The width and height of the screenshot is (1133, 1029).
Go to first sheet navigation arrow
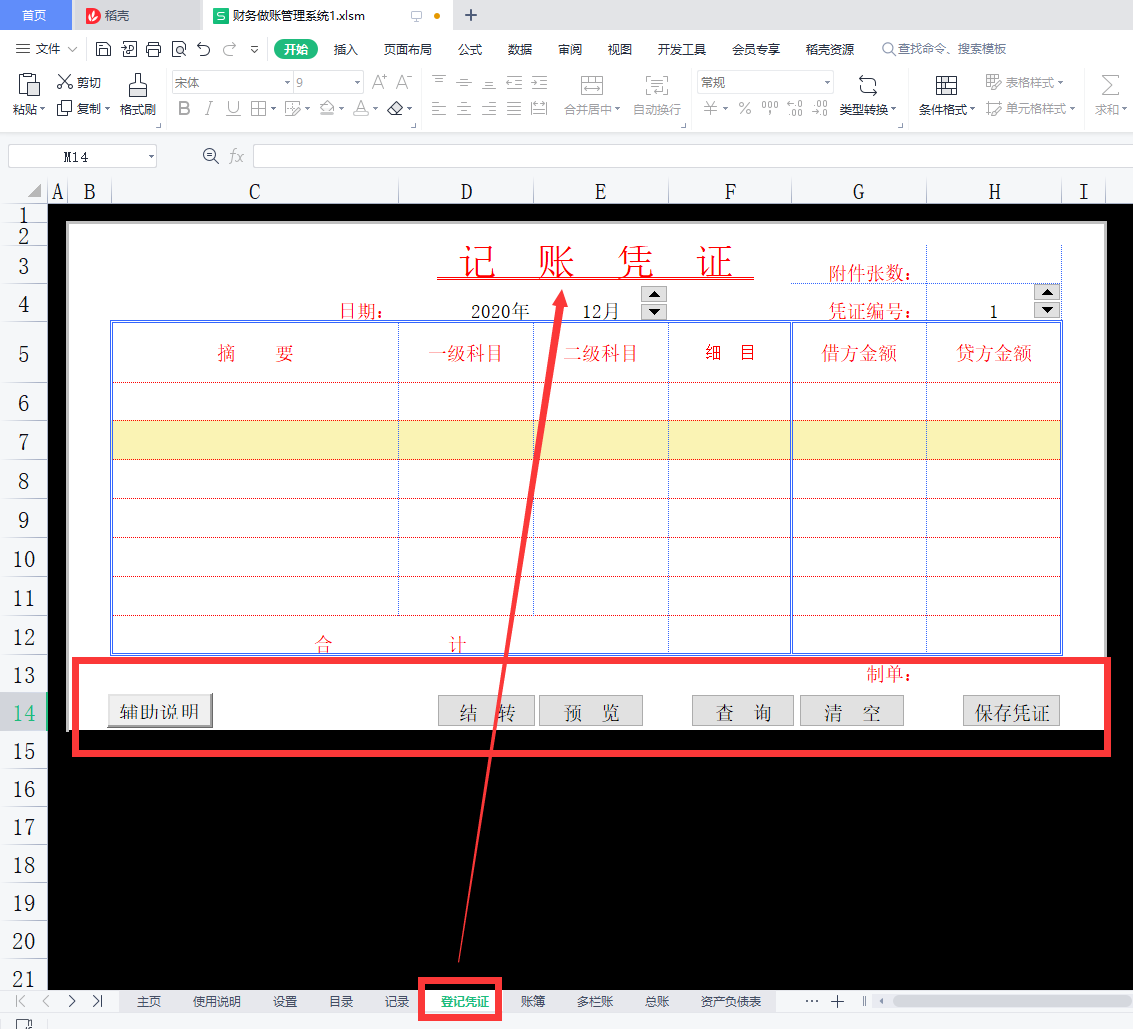click(x=20, y=1002)
